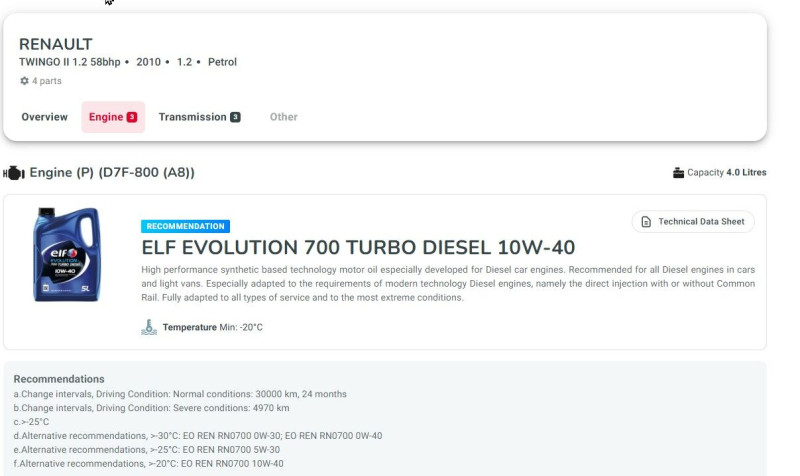
Task: Click the Petrol fuel type text
Action: pyautogui.click(x=222, y=62)
